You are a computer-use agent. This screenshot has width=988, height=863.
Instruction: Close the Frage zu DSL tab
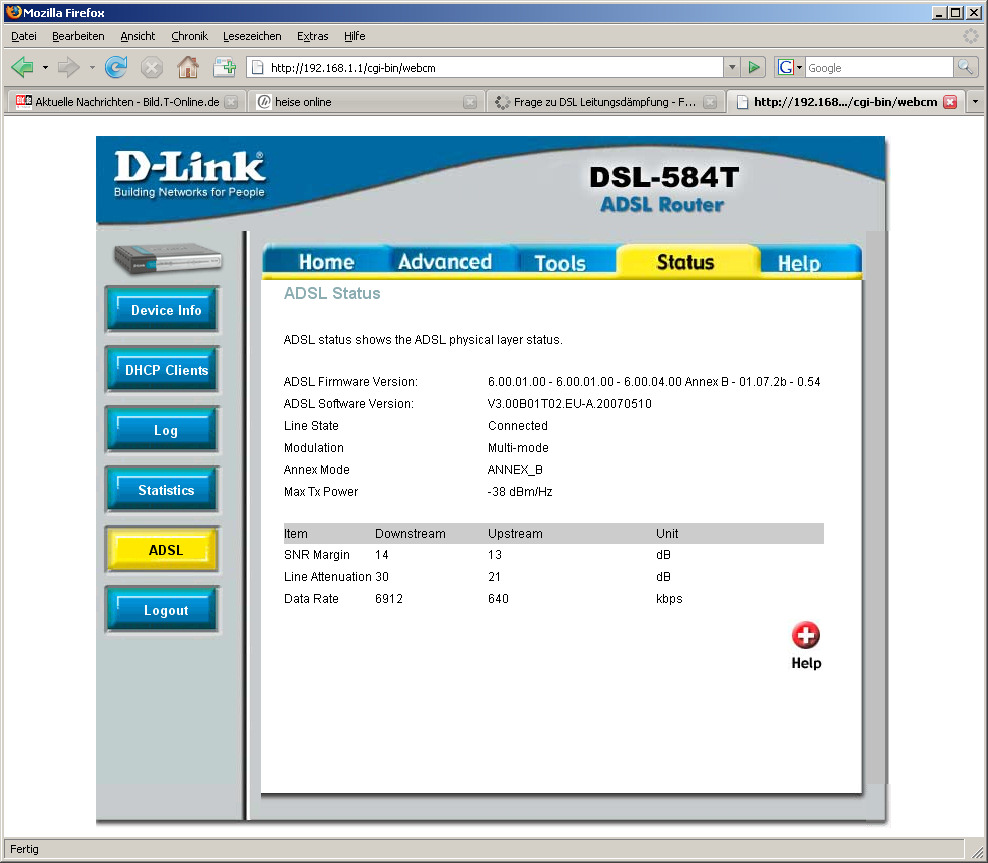tap(710, 102)
